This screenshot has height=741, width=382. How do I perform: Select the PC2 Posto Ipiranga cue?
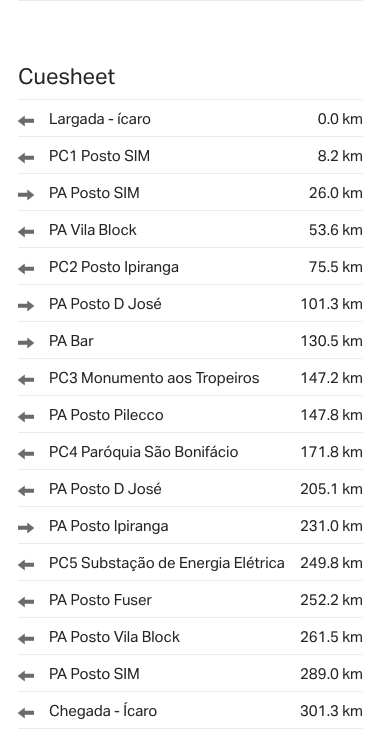coord(191,267)
